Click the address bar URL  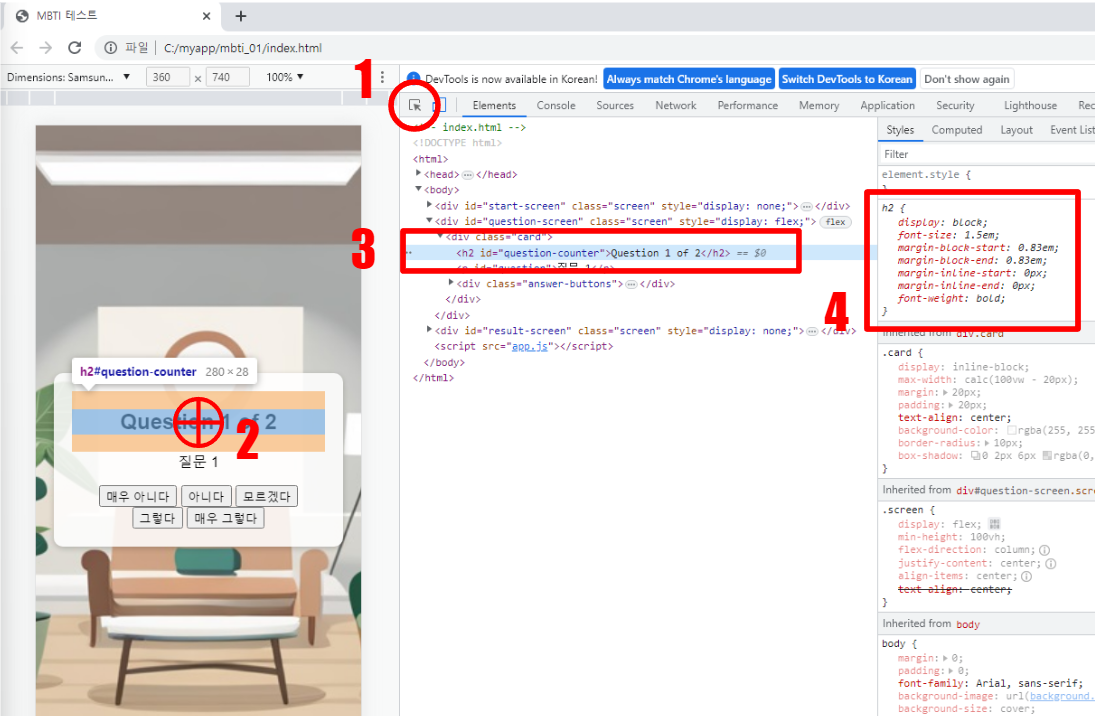point(242,48)
